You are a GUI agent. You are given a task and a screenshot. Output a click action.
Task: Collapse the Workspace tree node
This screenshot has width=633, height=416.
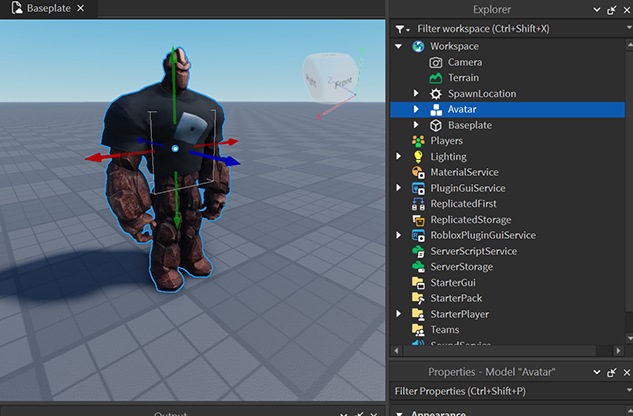(399, 46)
